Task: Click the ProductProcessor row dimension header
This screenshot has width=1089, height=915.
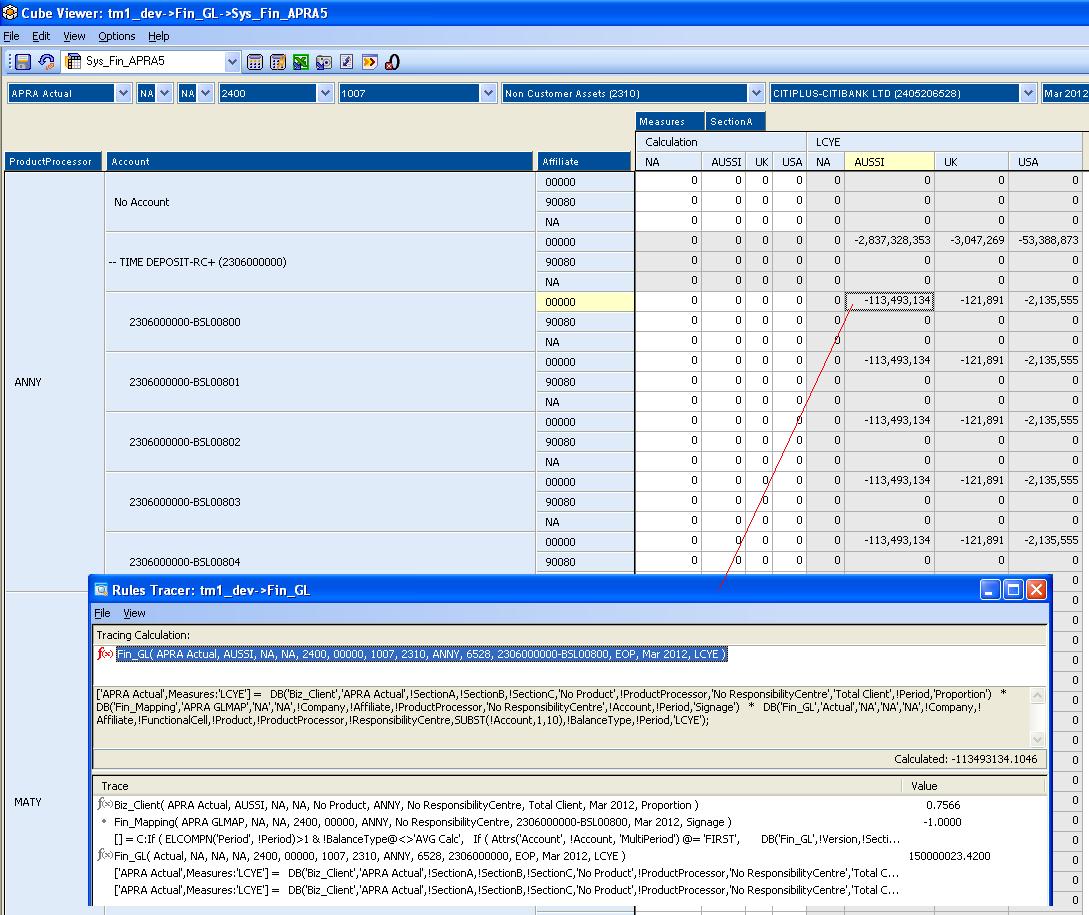Action: pos(53,161)
